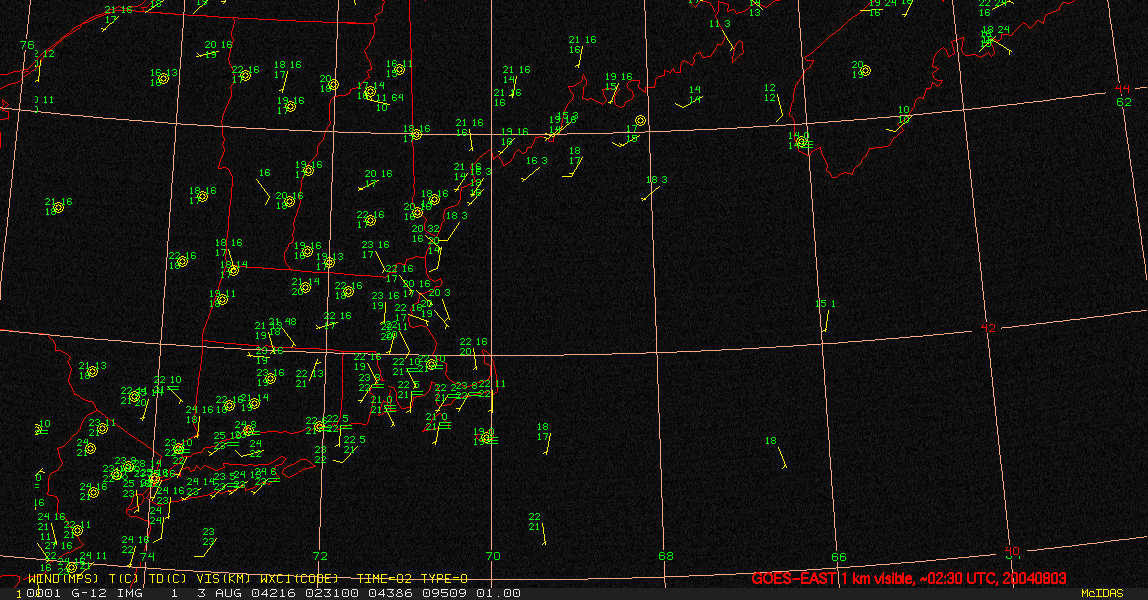Click IMG in the status line

click(x=128, y=593)
